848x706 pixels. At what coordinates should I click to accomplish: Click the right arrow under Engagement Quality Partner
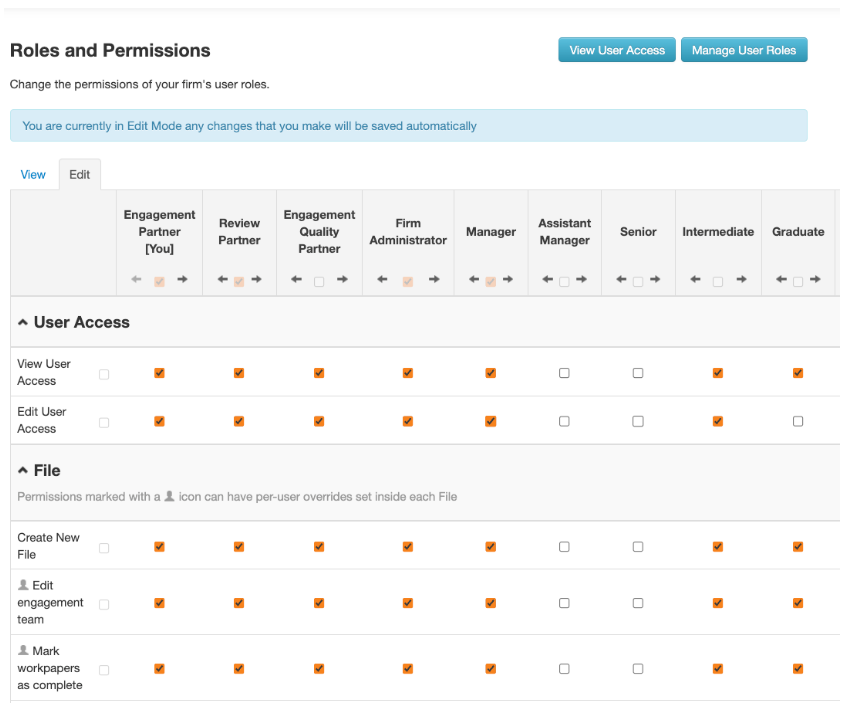tap(343, 281)
